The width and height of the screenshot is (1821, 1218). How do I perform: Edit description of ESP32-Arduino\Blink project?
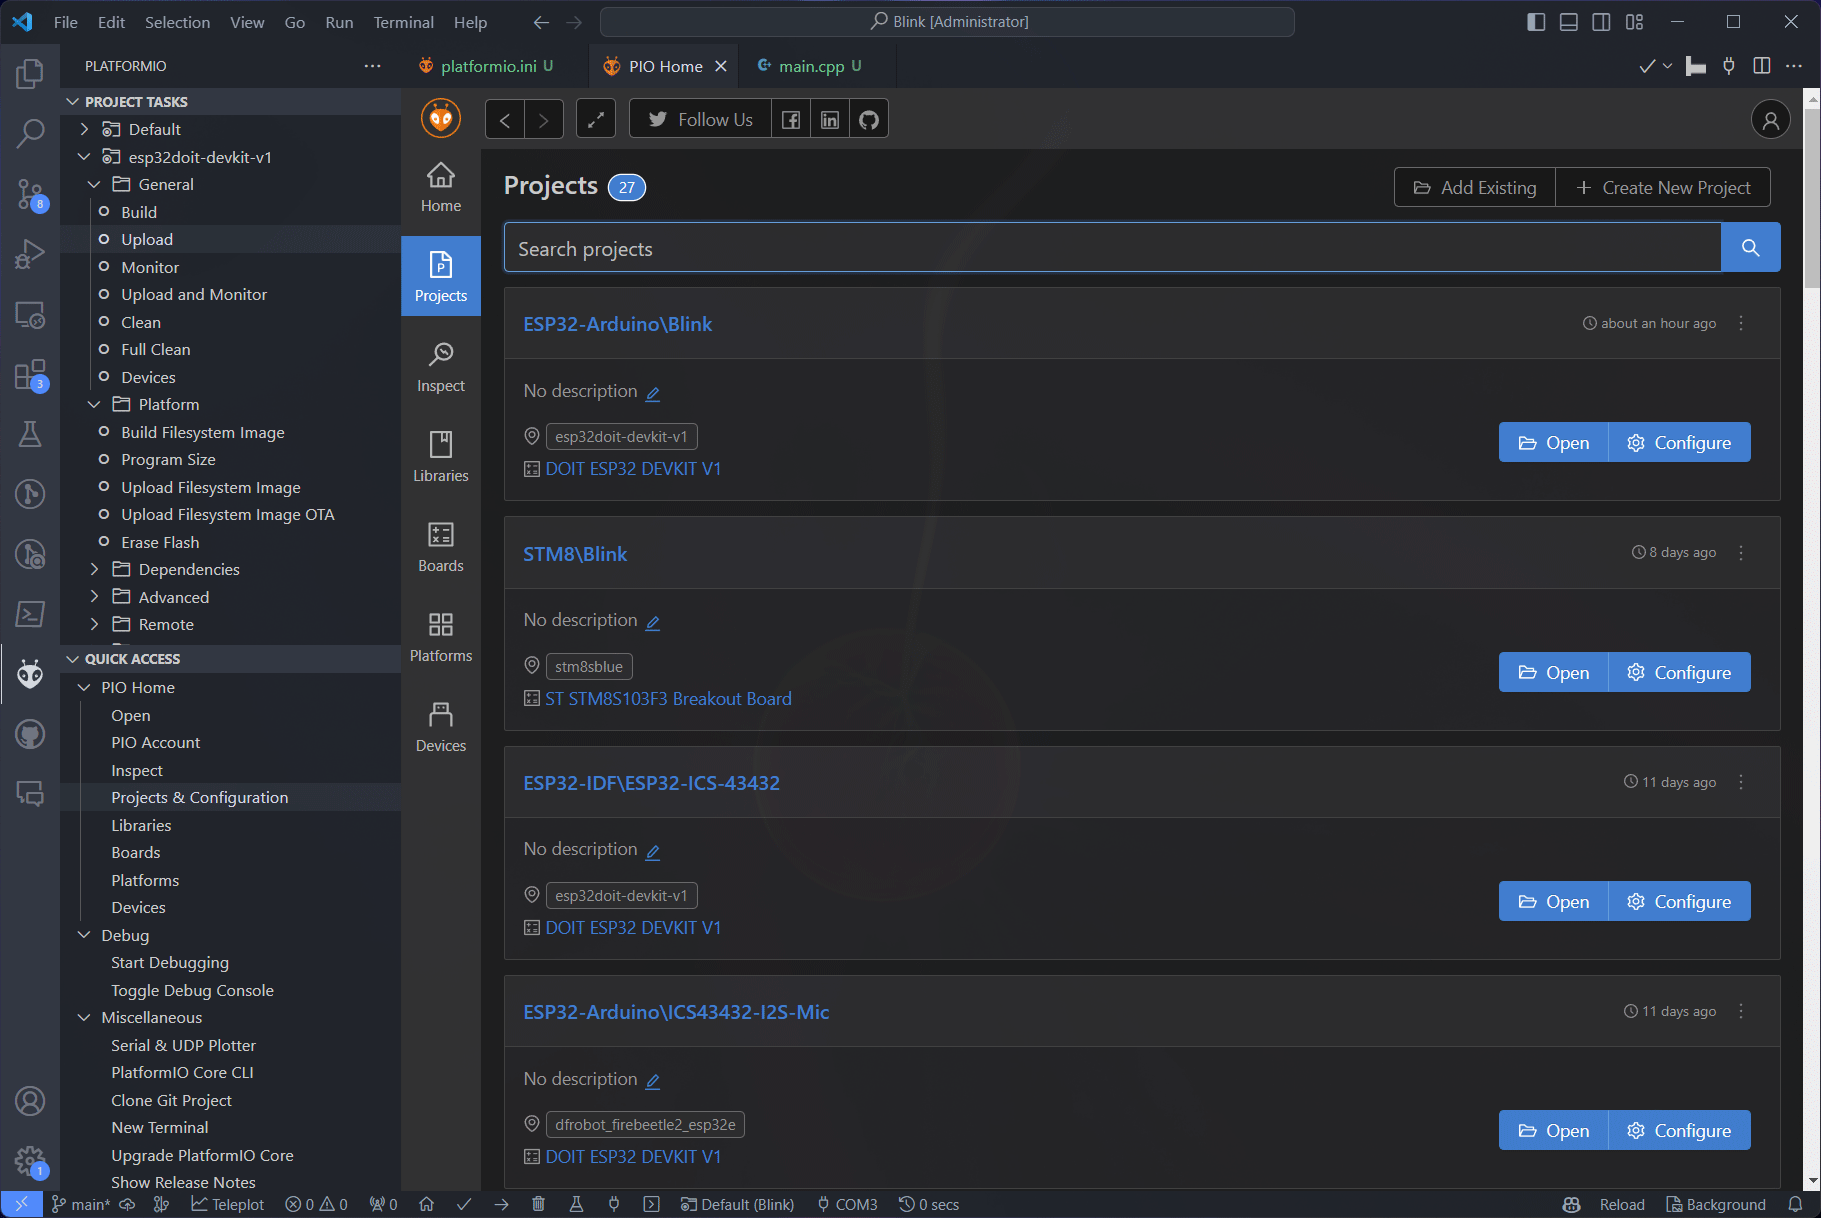point(653,393)
